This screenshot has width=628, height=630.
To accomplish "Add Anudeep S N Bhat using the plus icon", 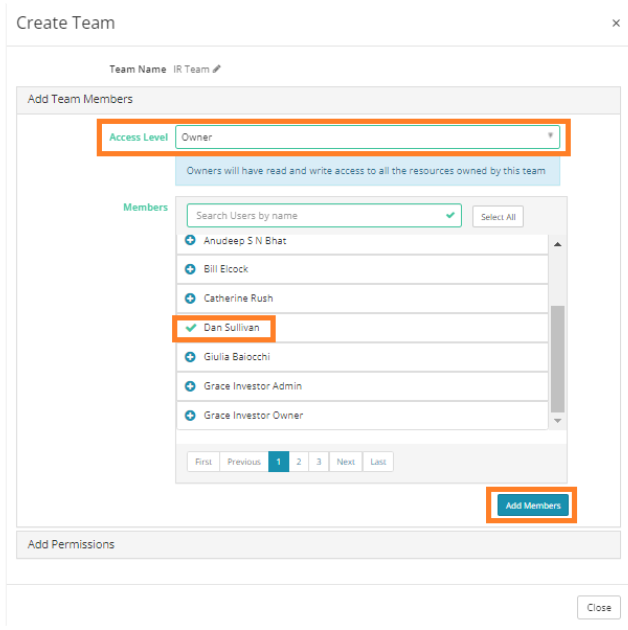I will click(190, 240).
